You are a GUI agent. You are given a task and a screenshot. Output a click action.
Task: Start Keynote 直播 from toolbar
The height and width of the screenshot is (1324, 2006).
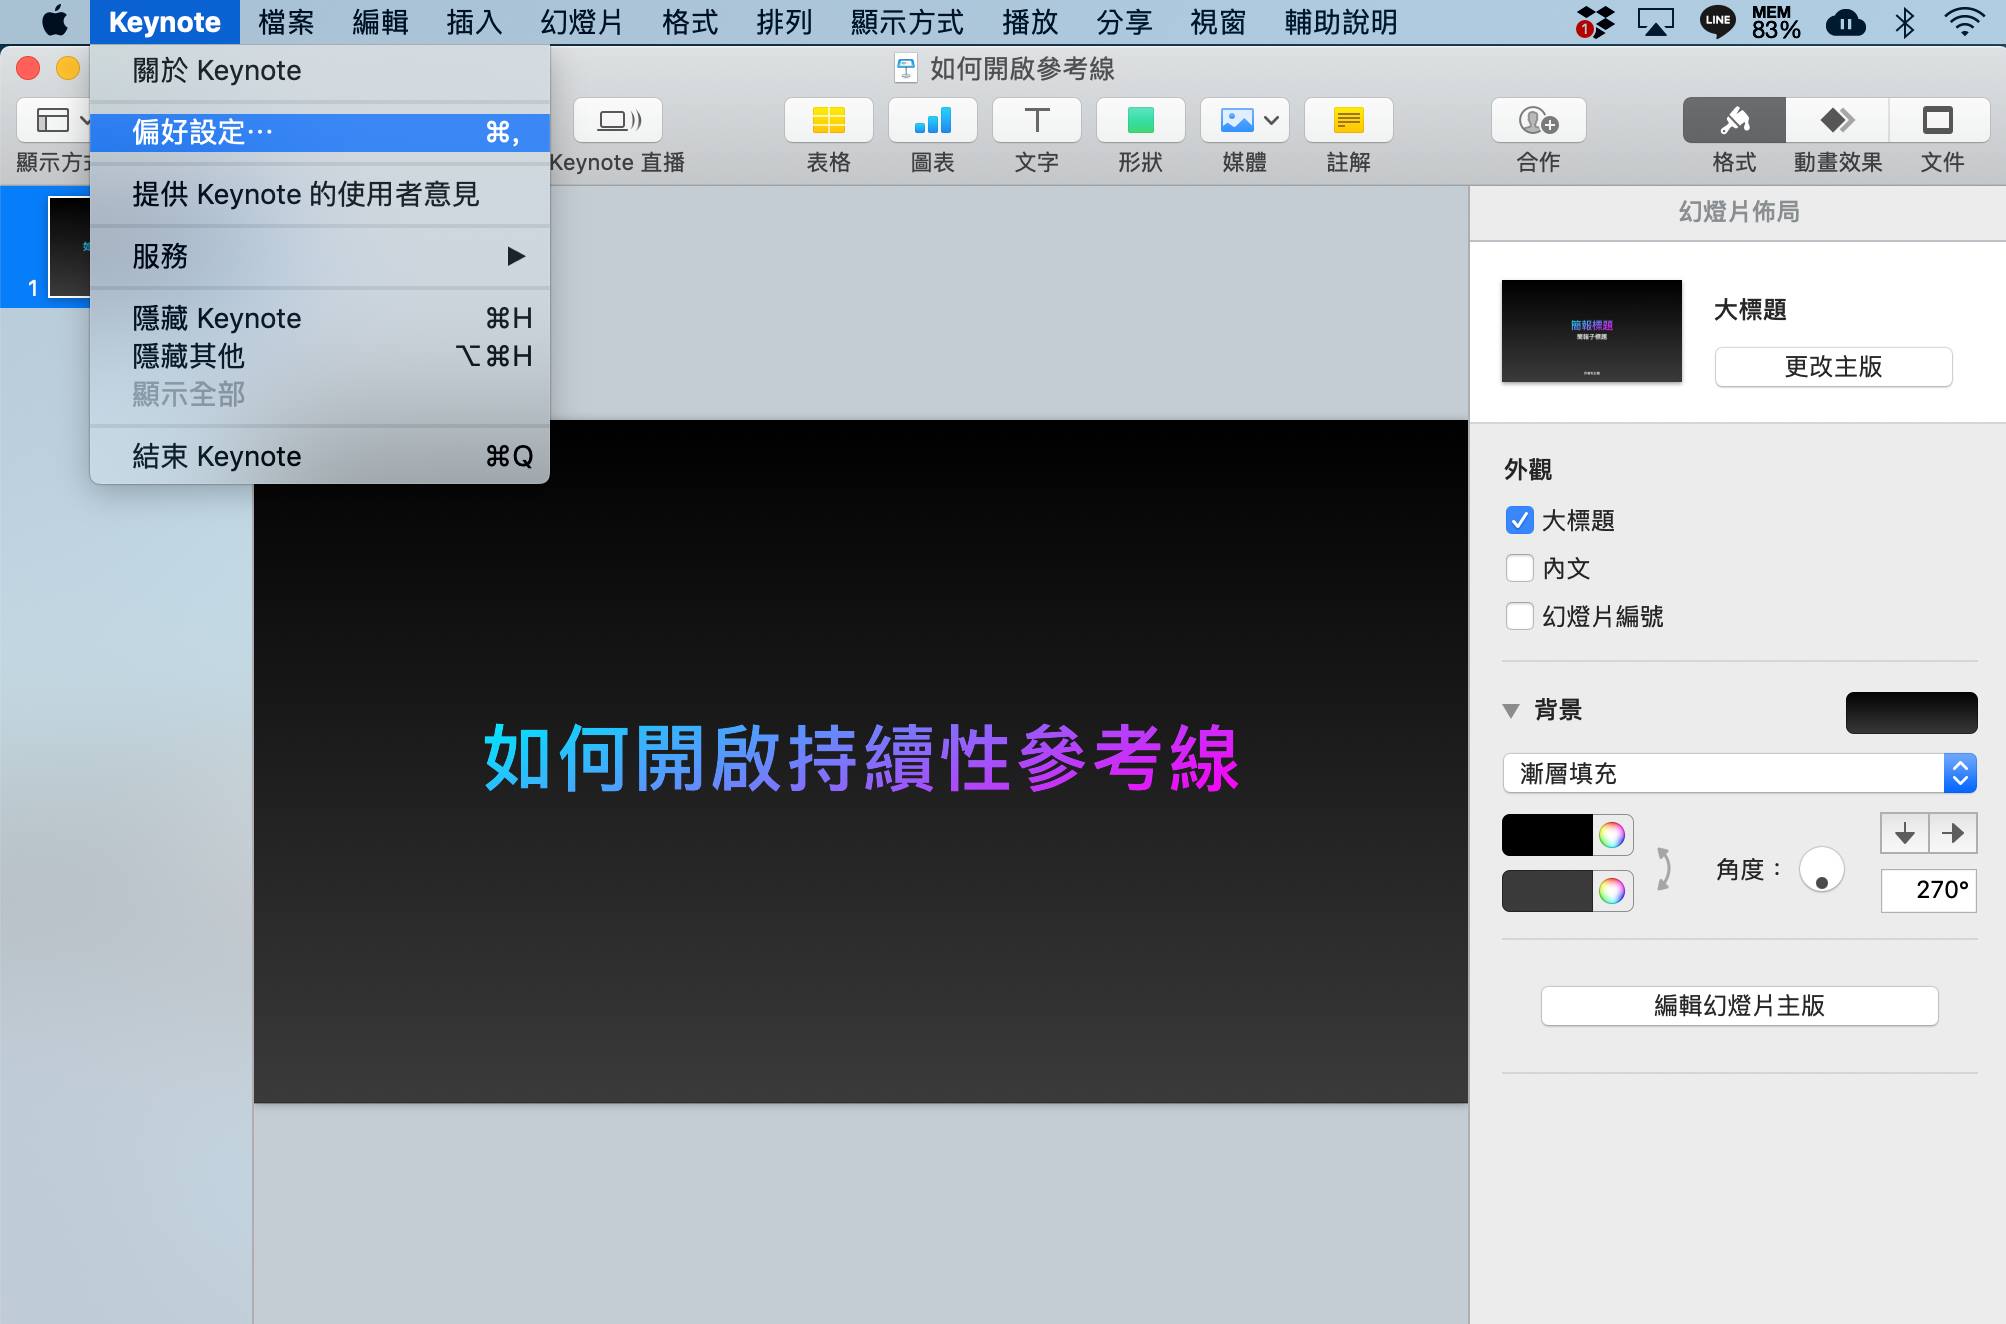618,121
